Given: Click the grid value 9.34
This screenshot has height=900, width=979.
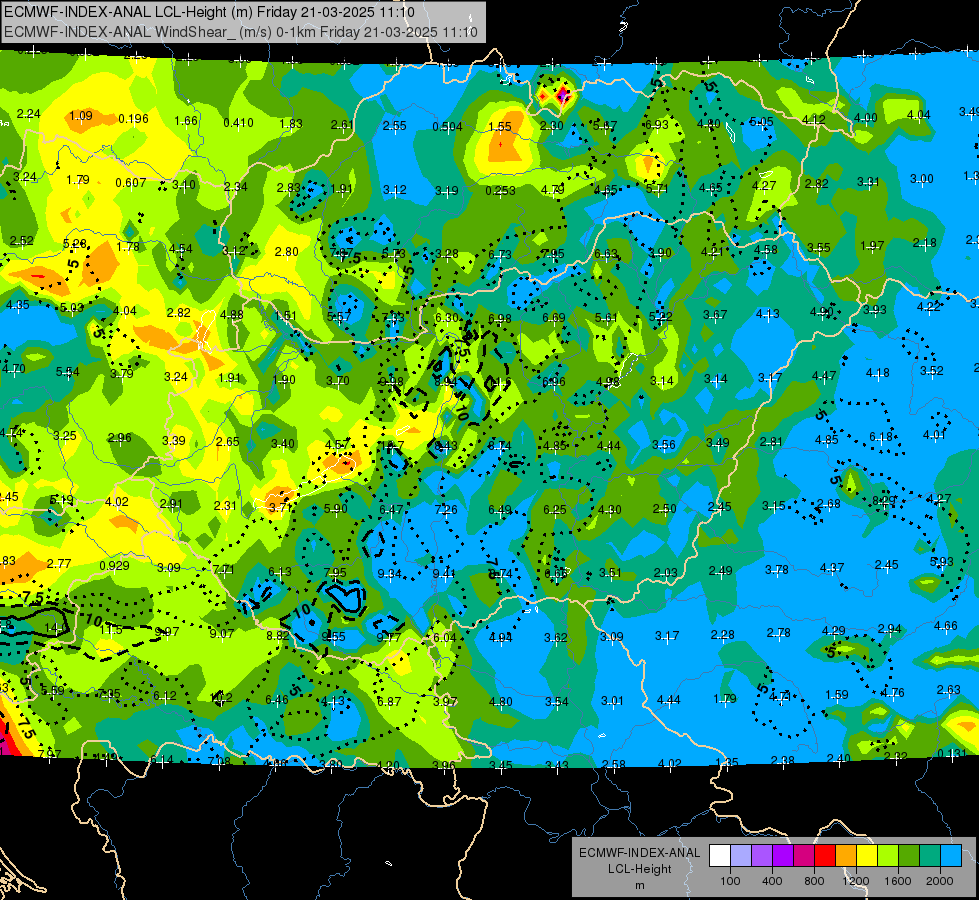Looking at the screenshot, I should tap(390, 573).
